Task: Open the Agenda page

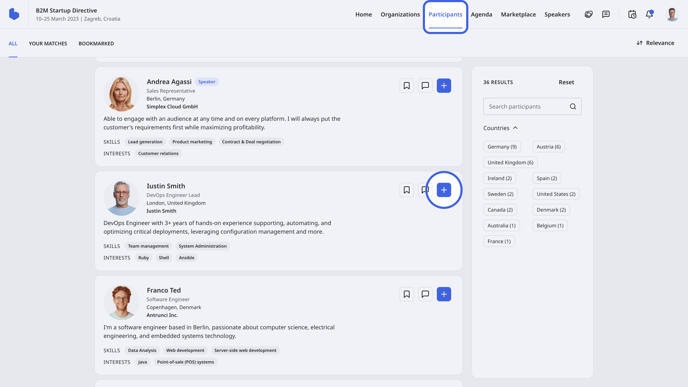Action: pos(481,14)
